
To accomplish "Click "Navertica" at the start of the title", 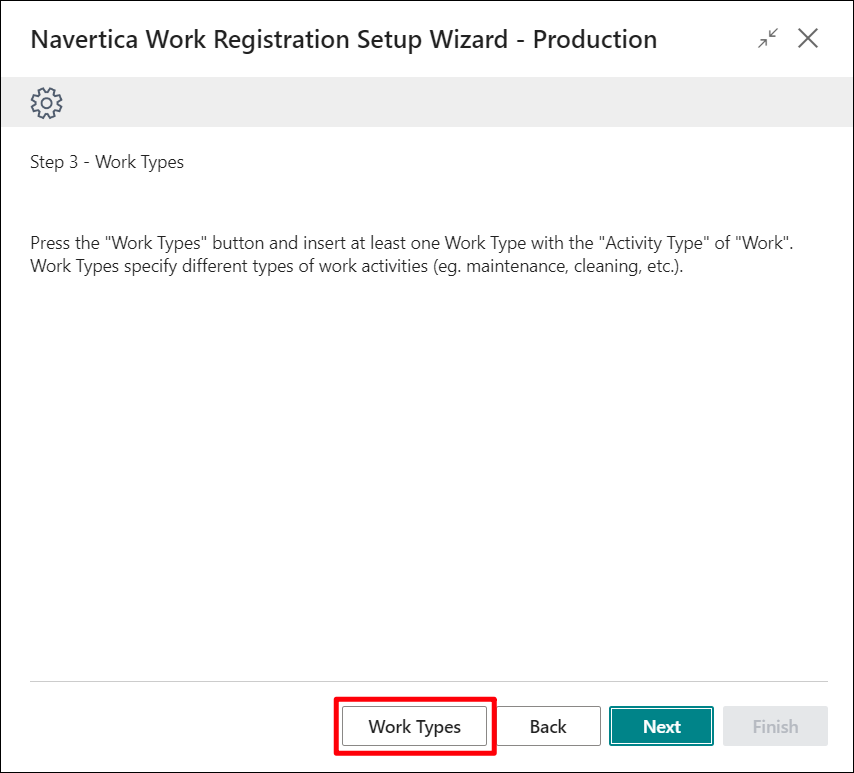I will [x=84, y=39].
